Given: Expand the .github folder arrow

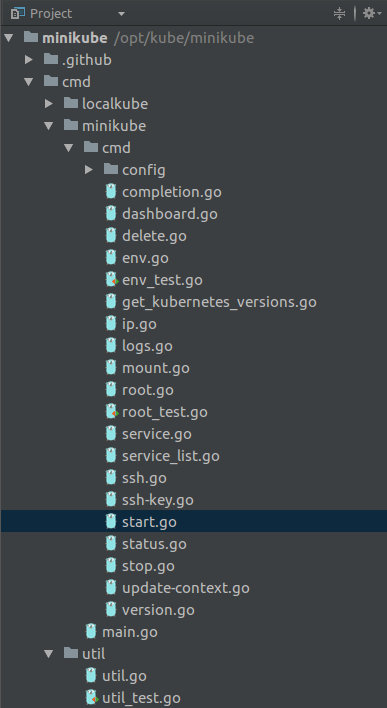Looking at the screenshot, I should pos(28,60).
